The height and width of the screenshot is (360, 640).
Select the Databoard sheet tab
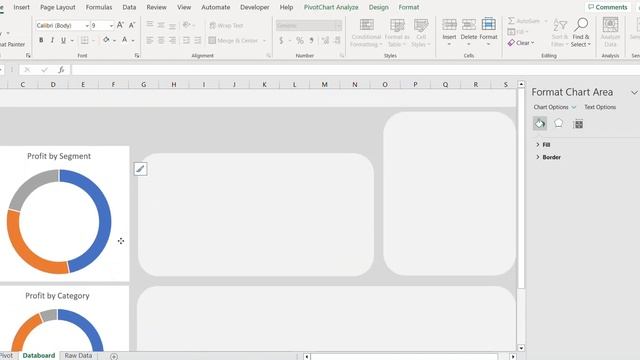pyautogui.click(x=39, y=356)
